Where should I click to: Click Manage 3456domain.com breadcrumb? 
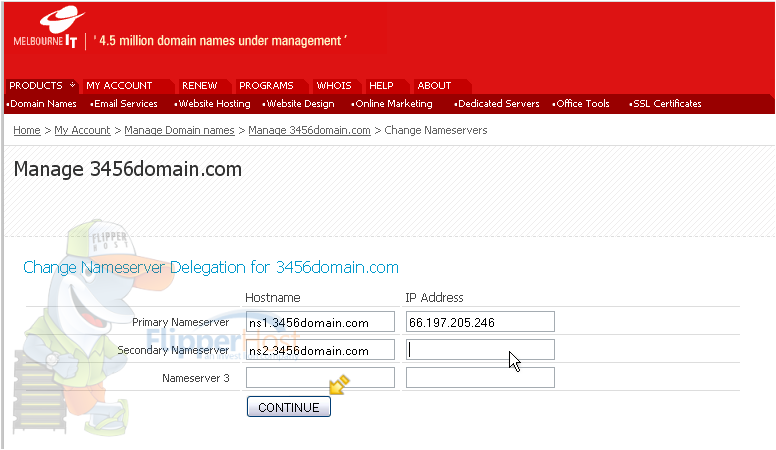[x=309, y=130]
